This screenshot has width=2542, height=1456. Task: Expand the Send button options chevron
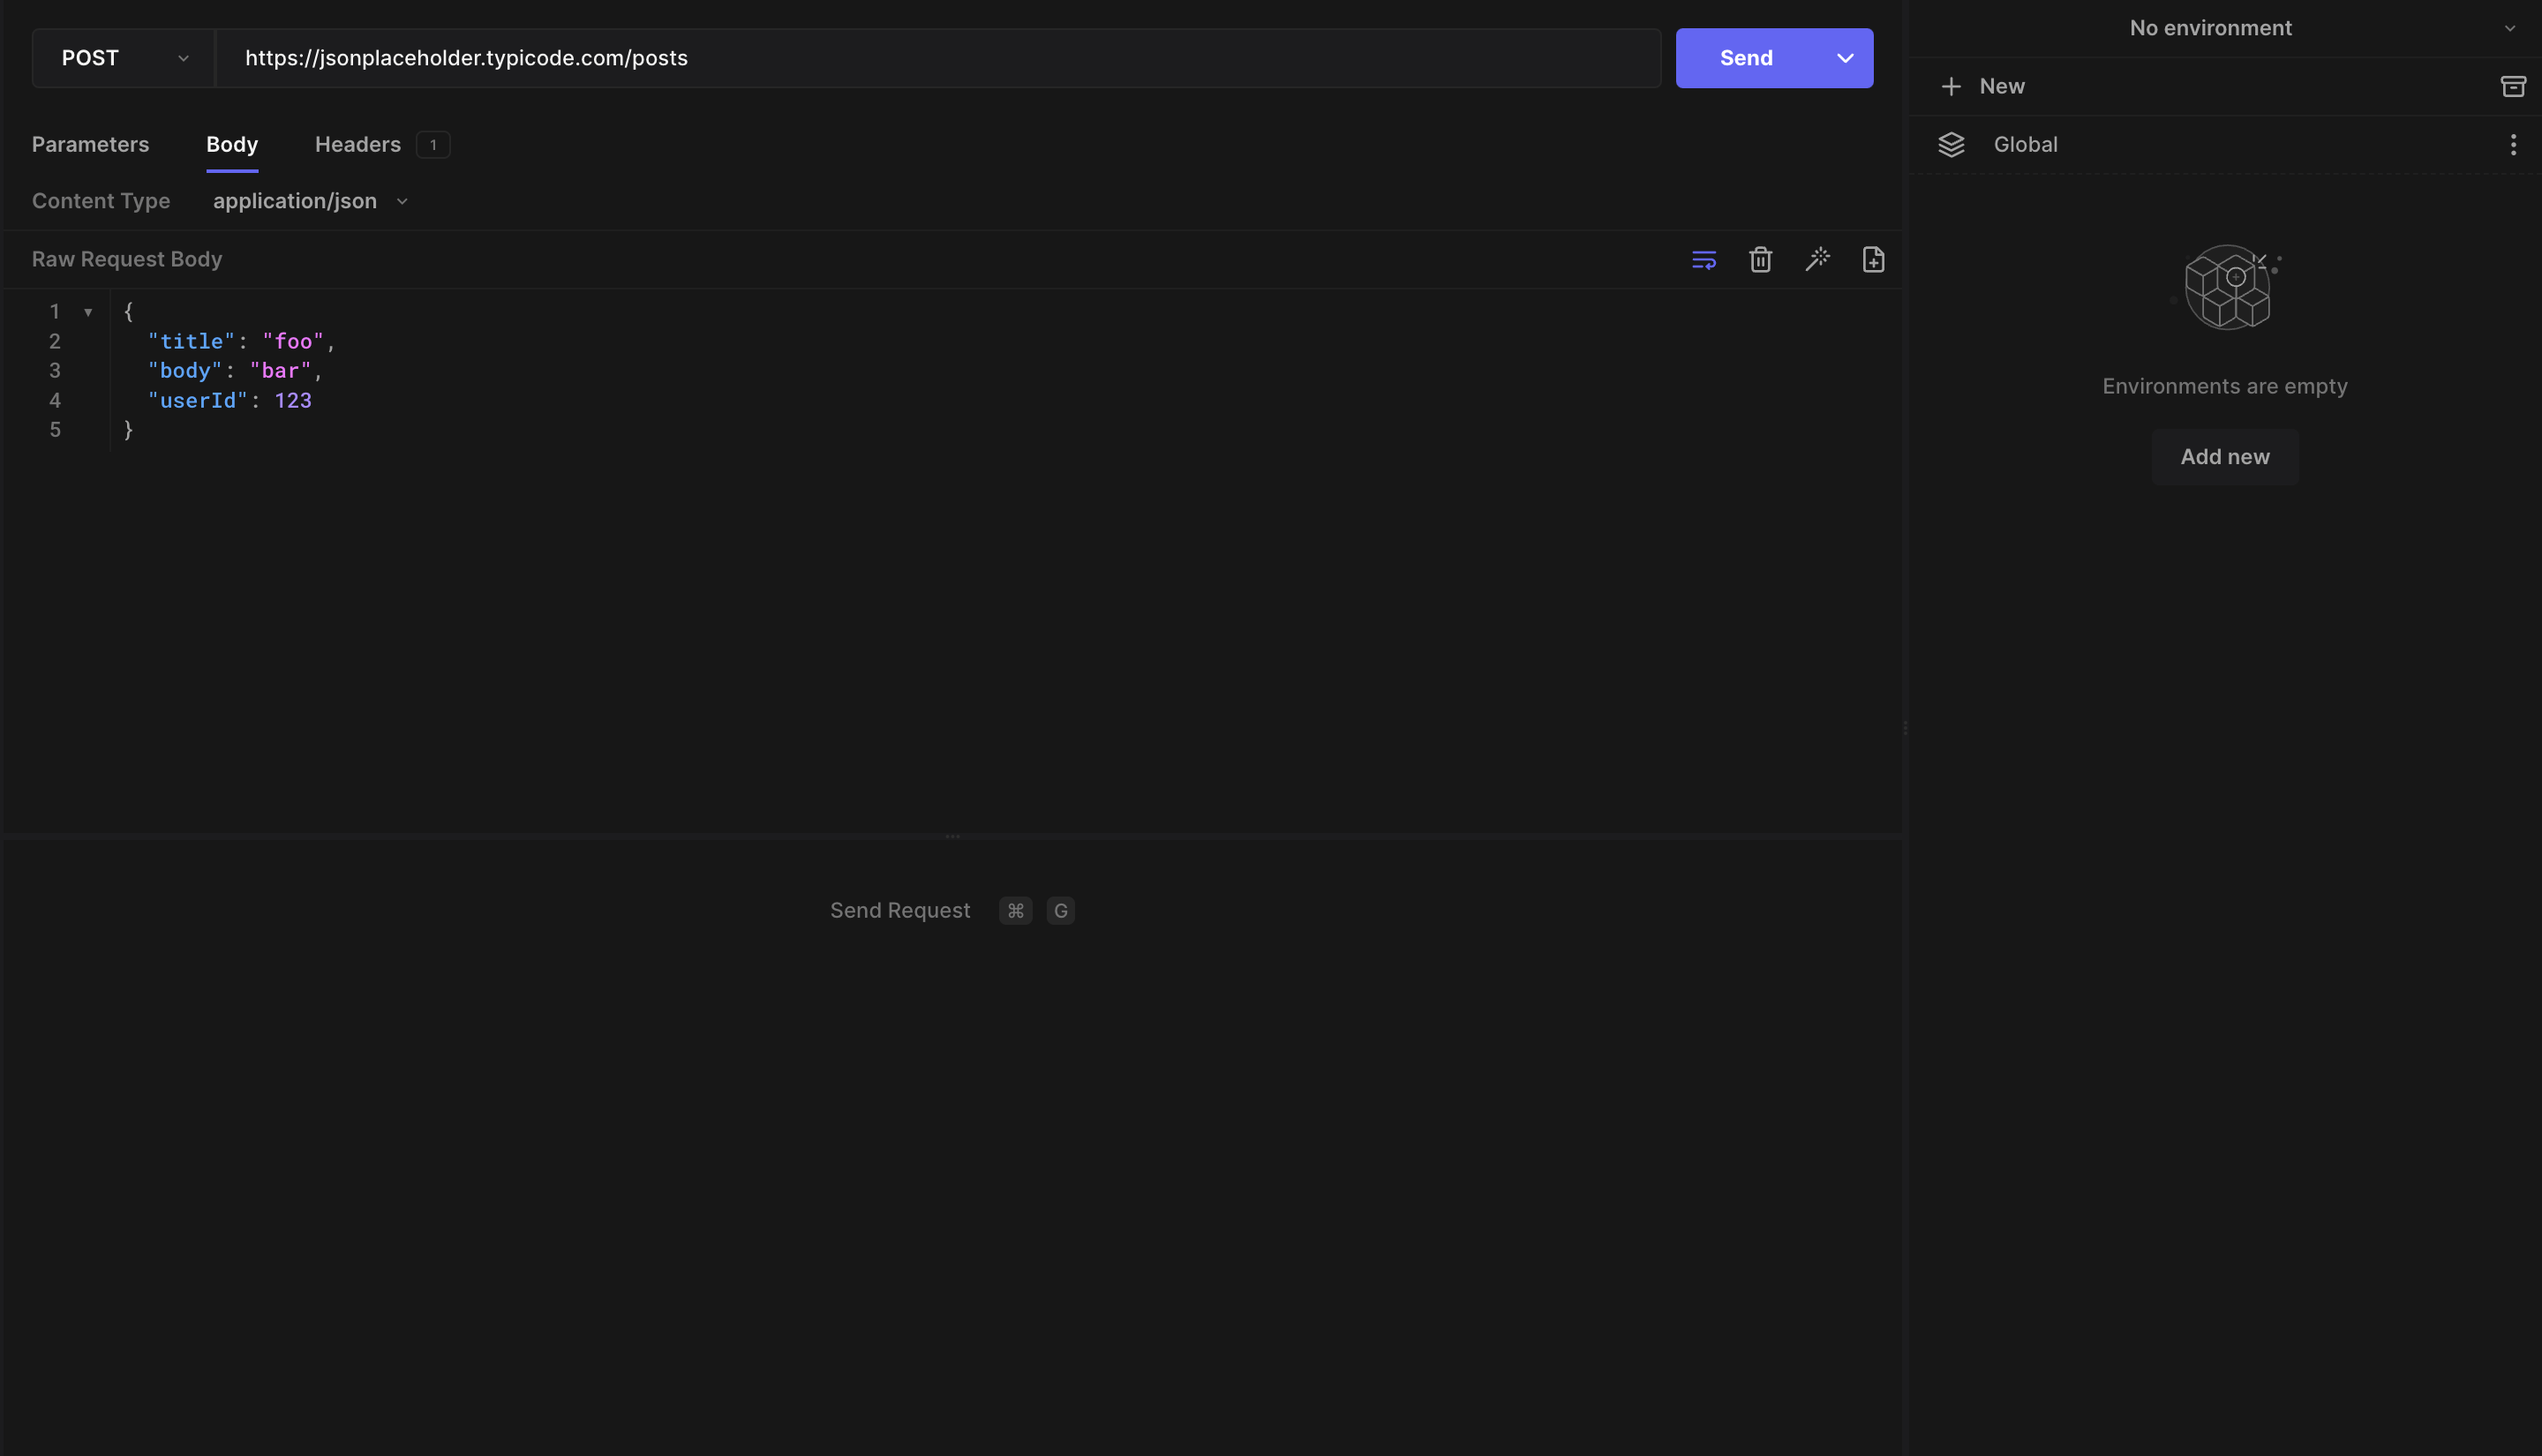pos(1843,58)
